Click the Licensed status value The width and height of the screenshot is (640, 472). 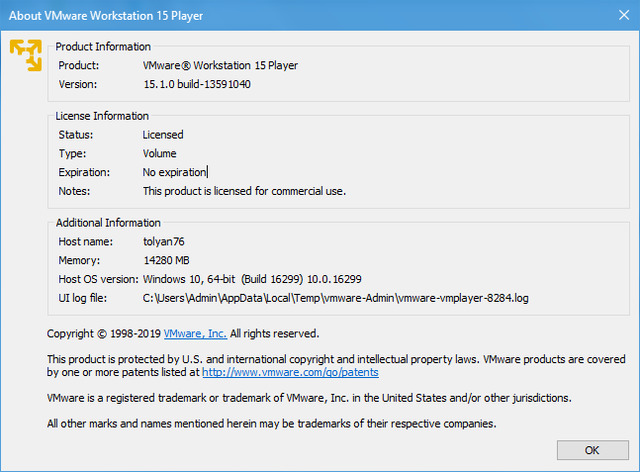(163, 135)
